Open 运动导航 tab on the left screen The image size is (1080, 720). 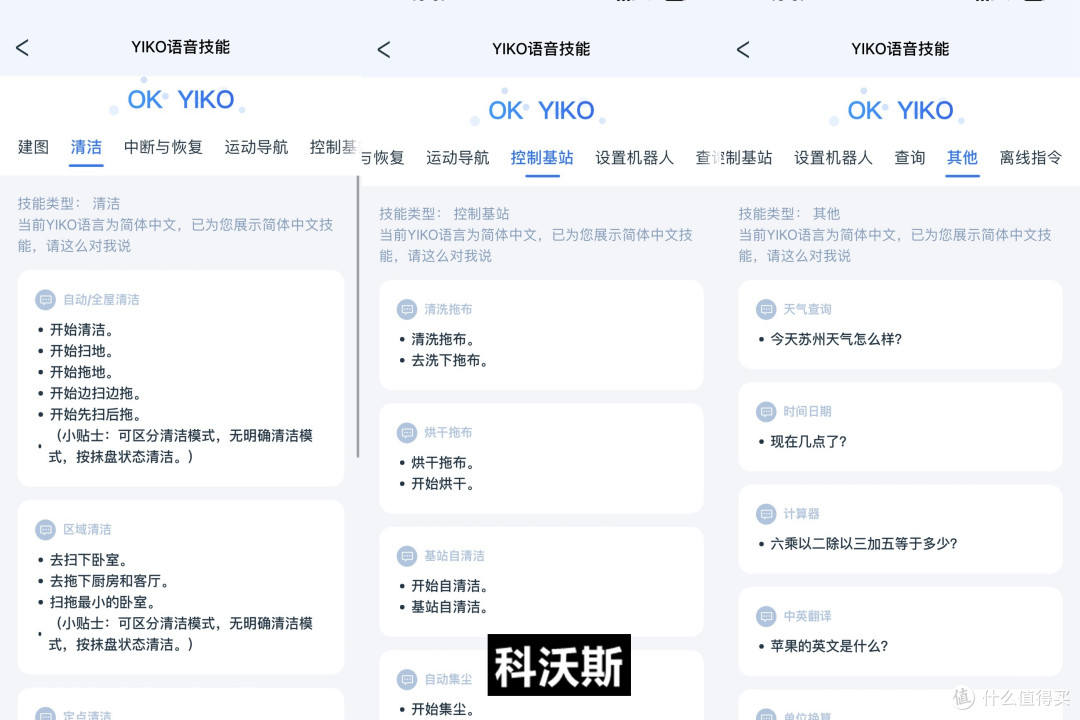tap(256, 147)
